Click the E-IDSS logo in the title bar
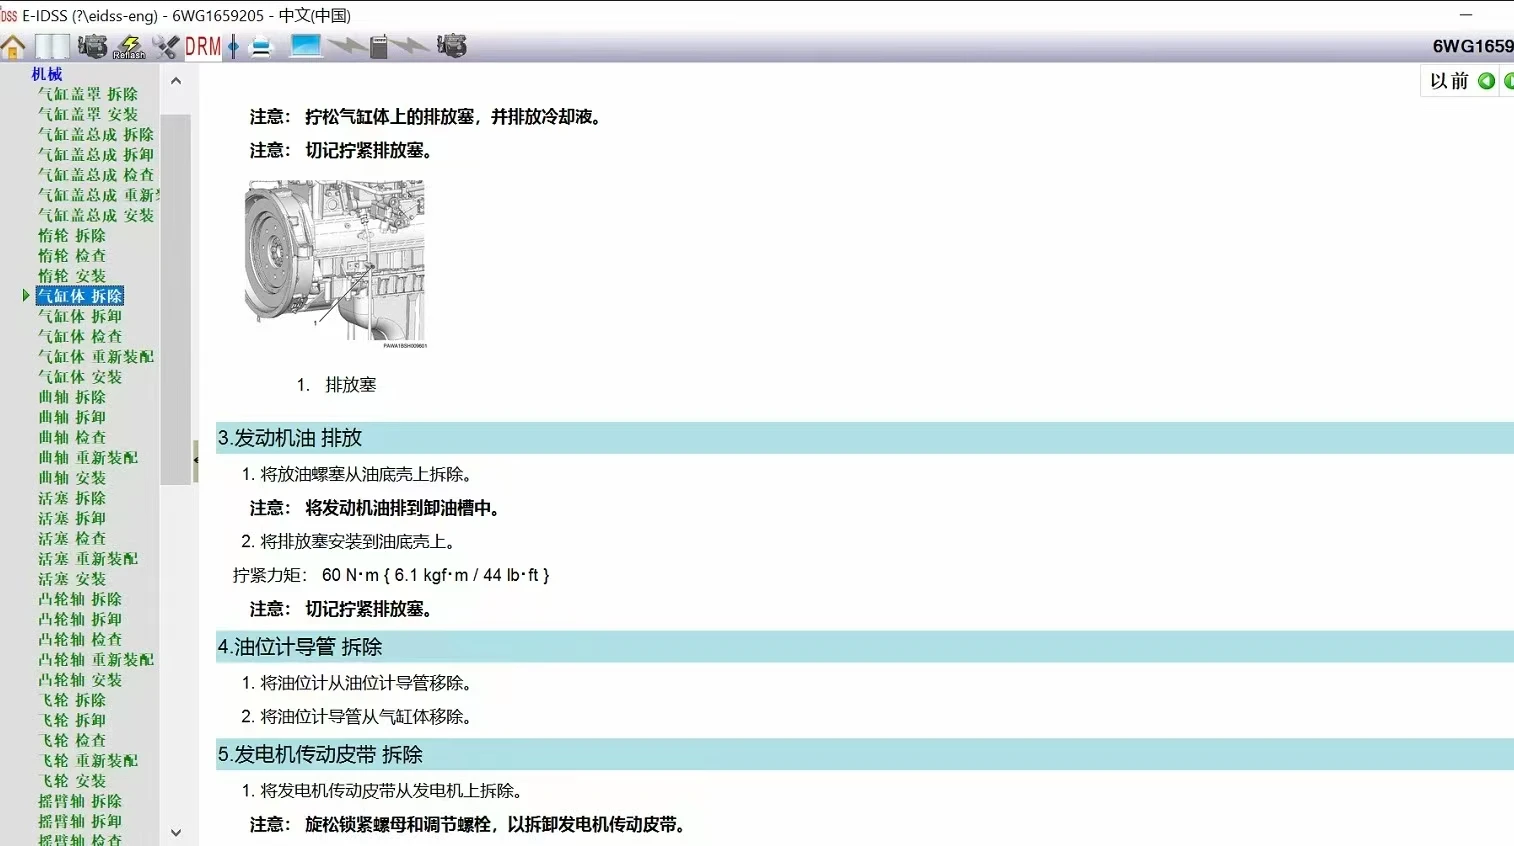 coord(11,15)
